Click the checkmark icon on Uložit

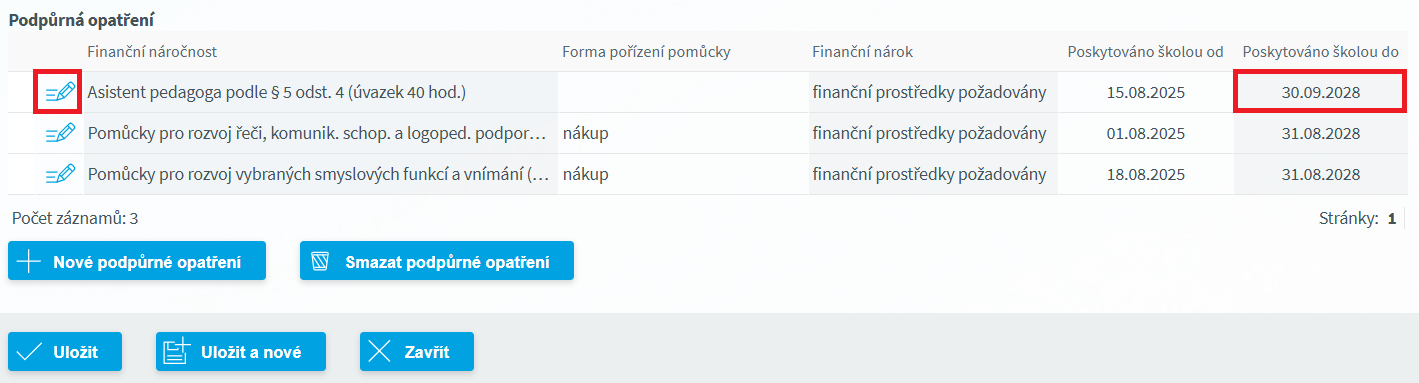30,352
